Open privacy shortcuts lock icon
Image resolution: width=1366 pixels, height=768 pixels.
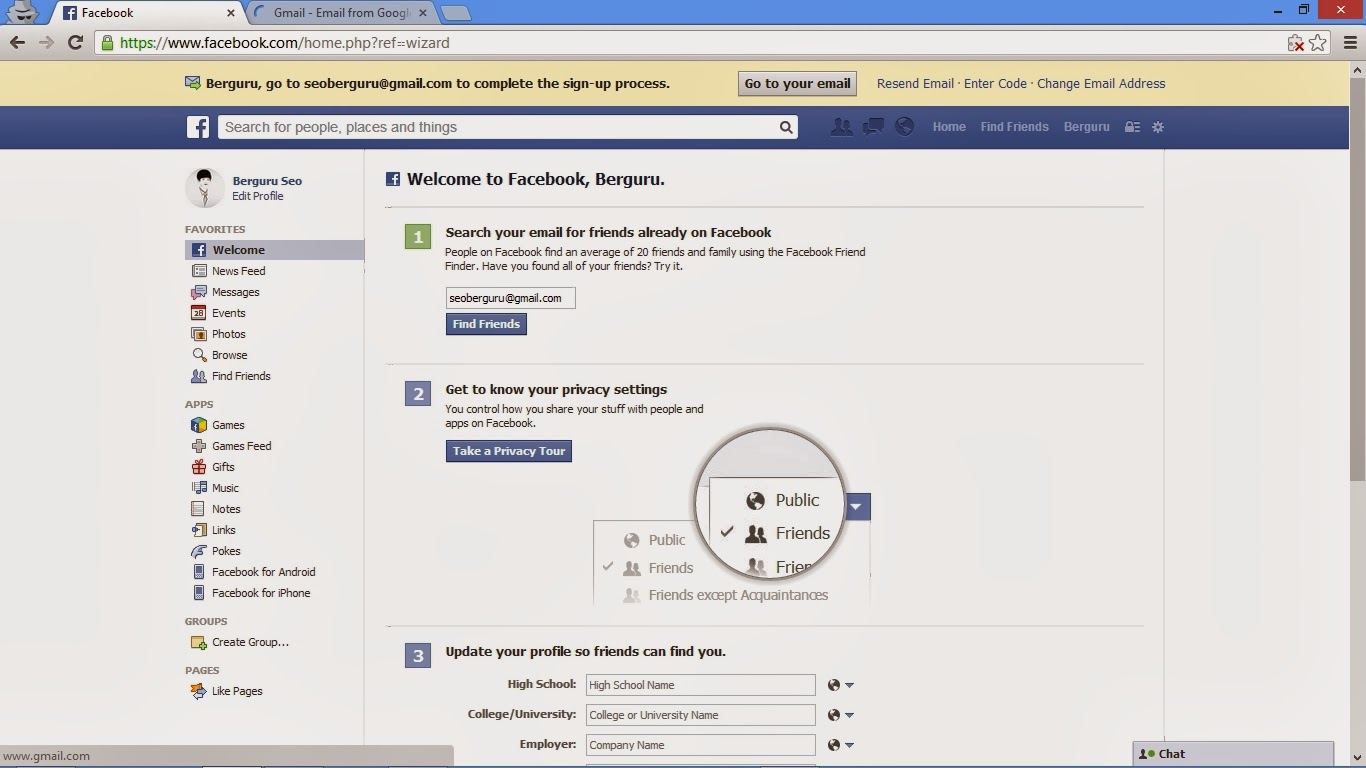[1132, 127]
